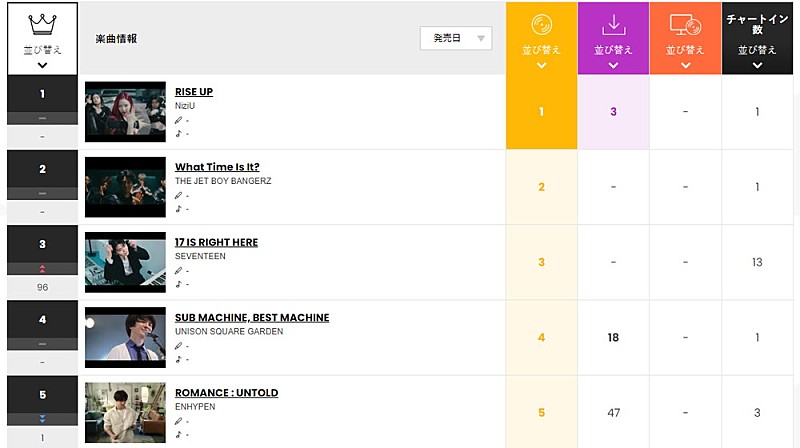Click the download chart icon
The image size is (800, 448).
[613, 23]
